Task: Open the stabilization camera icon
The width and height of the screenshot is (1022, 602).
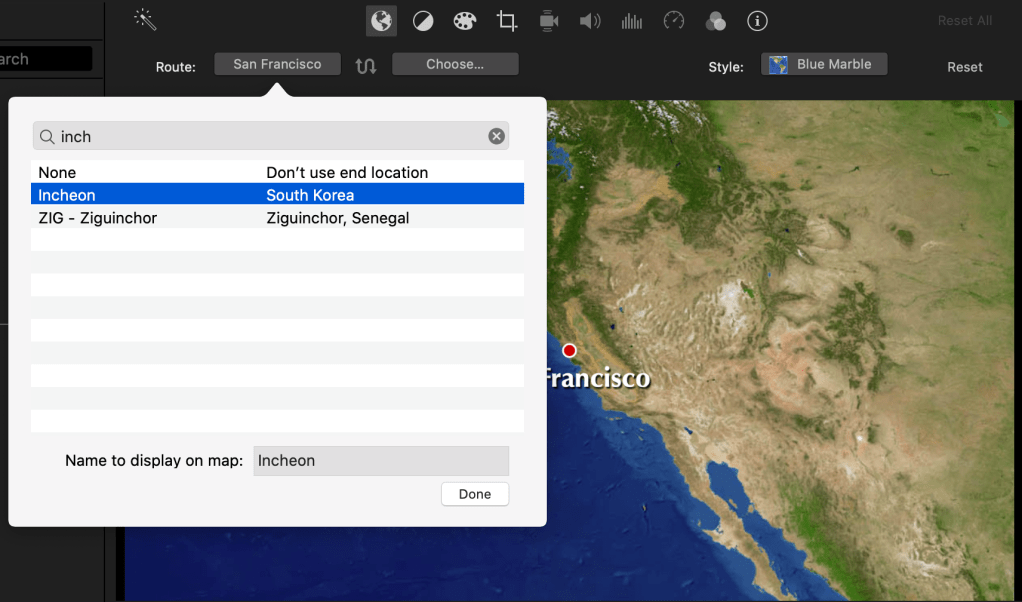Action: point(548,21)
